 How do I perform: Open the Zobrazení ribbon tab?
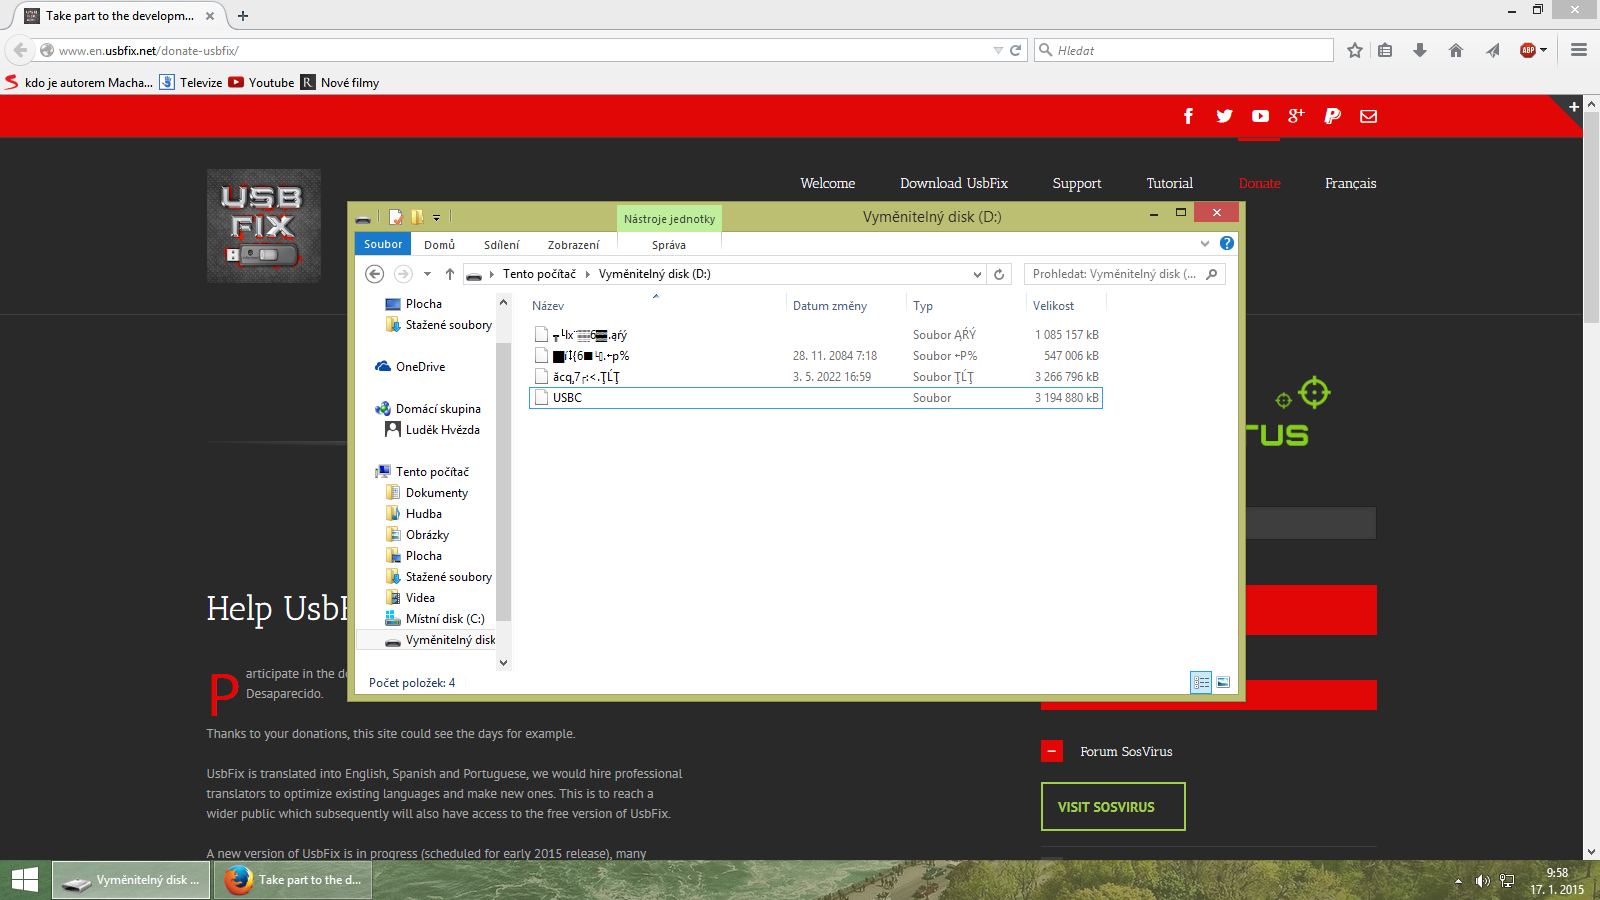(x=573, y=244)
